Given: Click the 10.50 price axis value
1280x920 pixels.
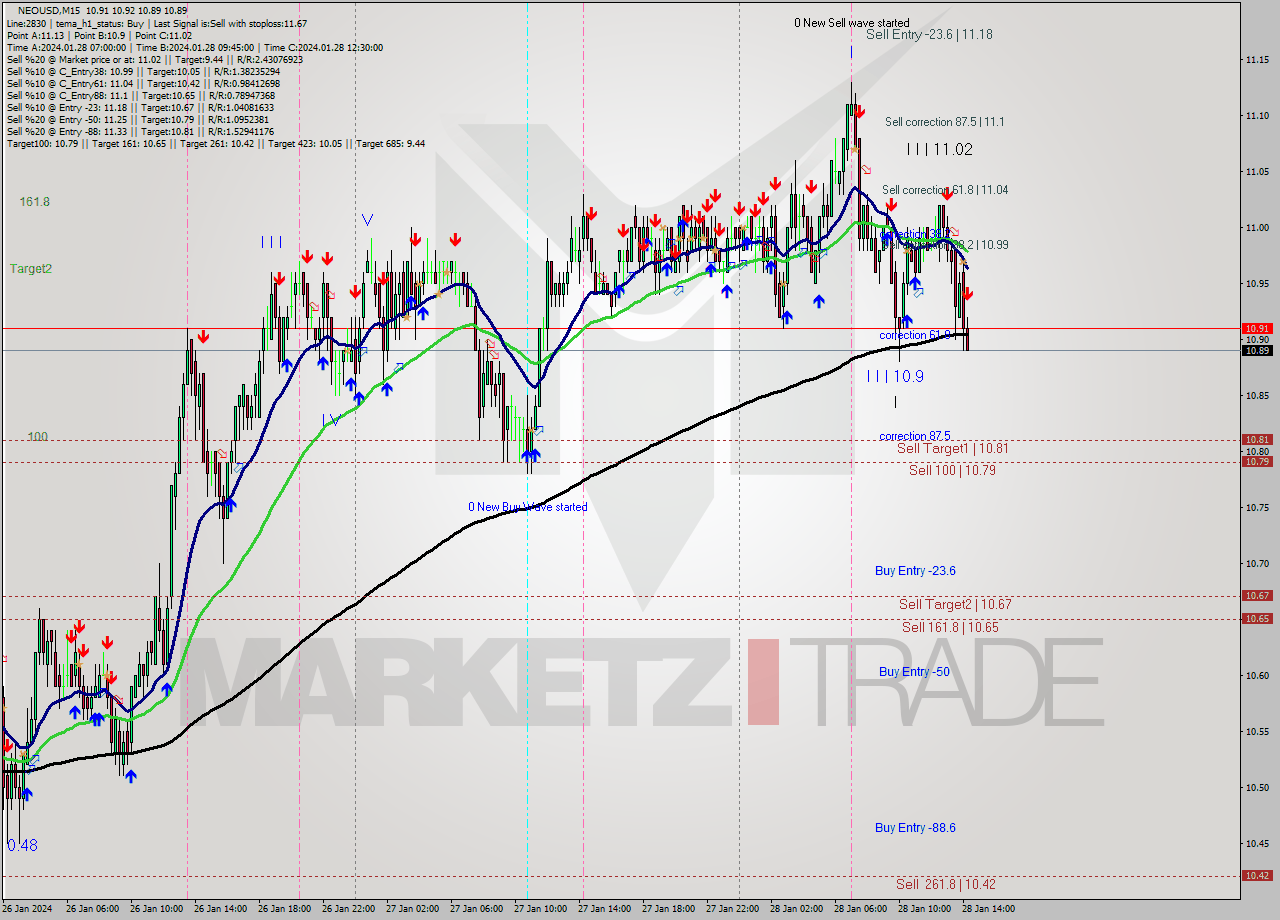Looking at the screenshot, I should (1257, 788).
